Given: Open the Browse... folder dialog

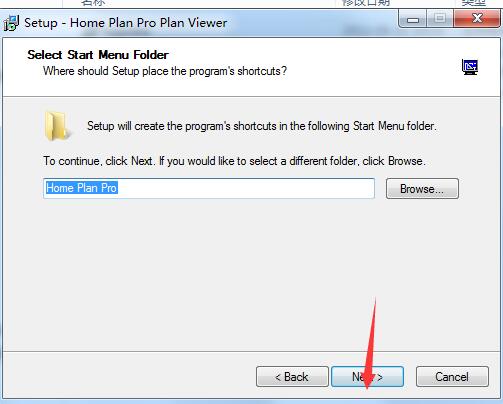Looking at the screenshot, I should click(x=422, y=189).
